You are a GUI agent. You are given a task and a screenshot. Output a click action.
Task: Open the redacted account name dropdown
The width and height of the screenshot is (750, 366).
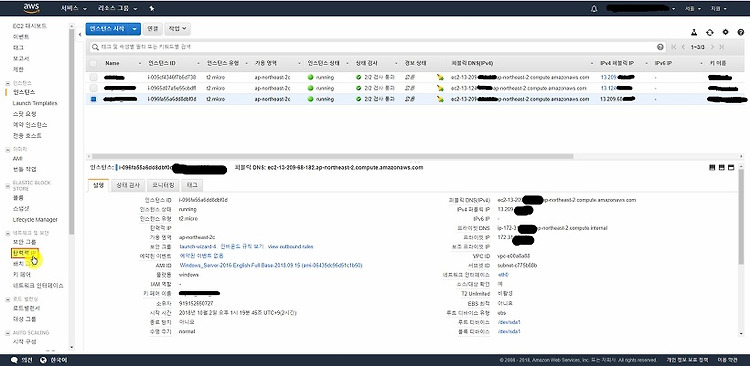tap(641, 9)
